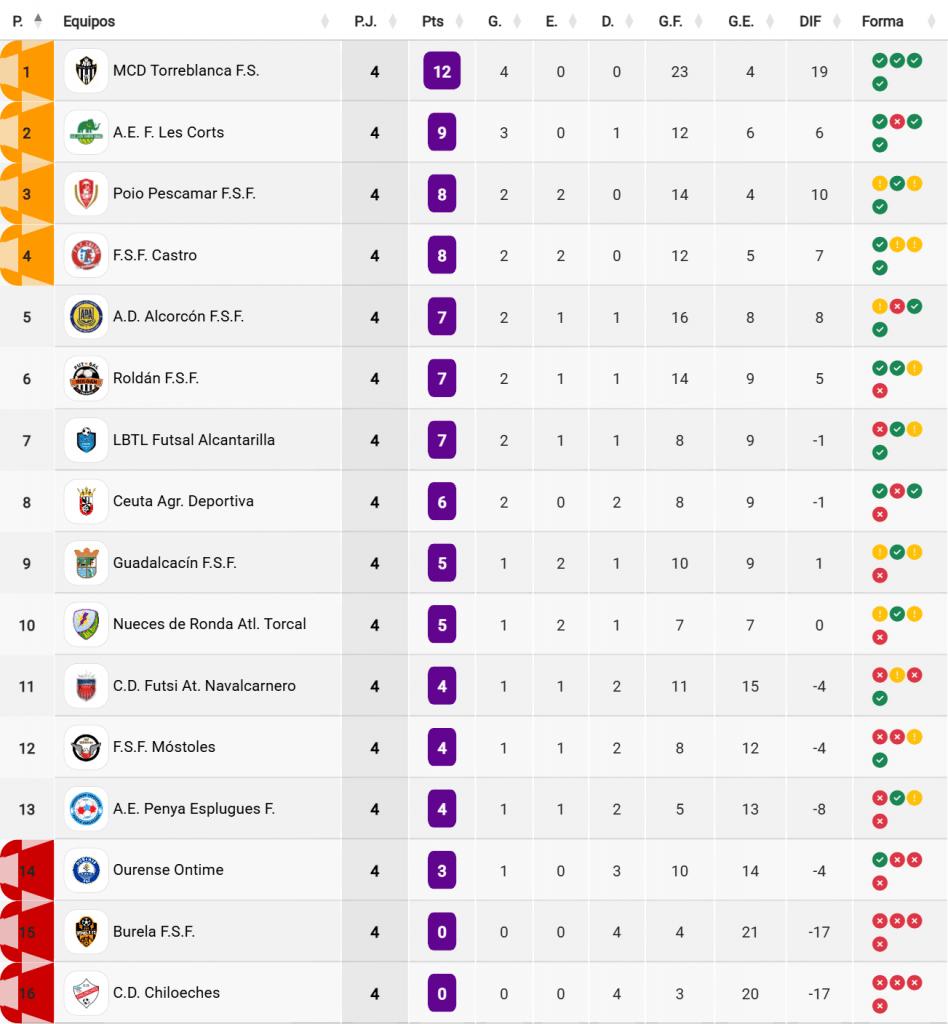This screenshot has height=1024, width=948.
Task: Sort standings by Equipos column arrows
Action: click(x=325, y=22)
